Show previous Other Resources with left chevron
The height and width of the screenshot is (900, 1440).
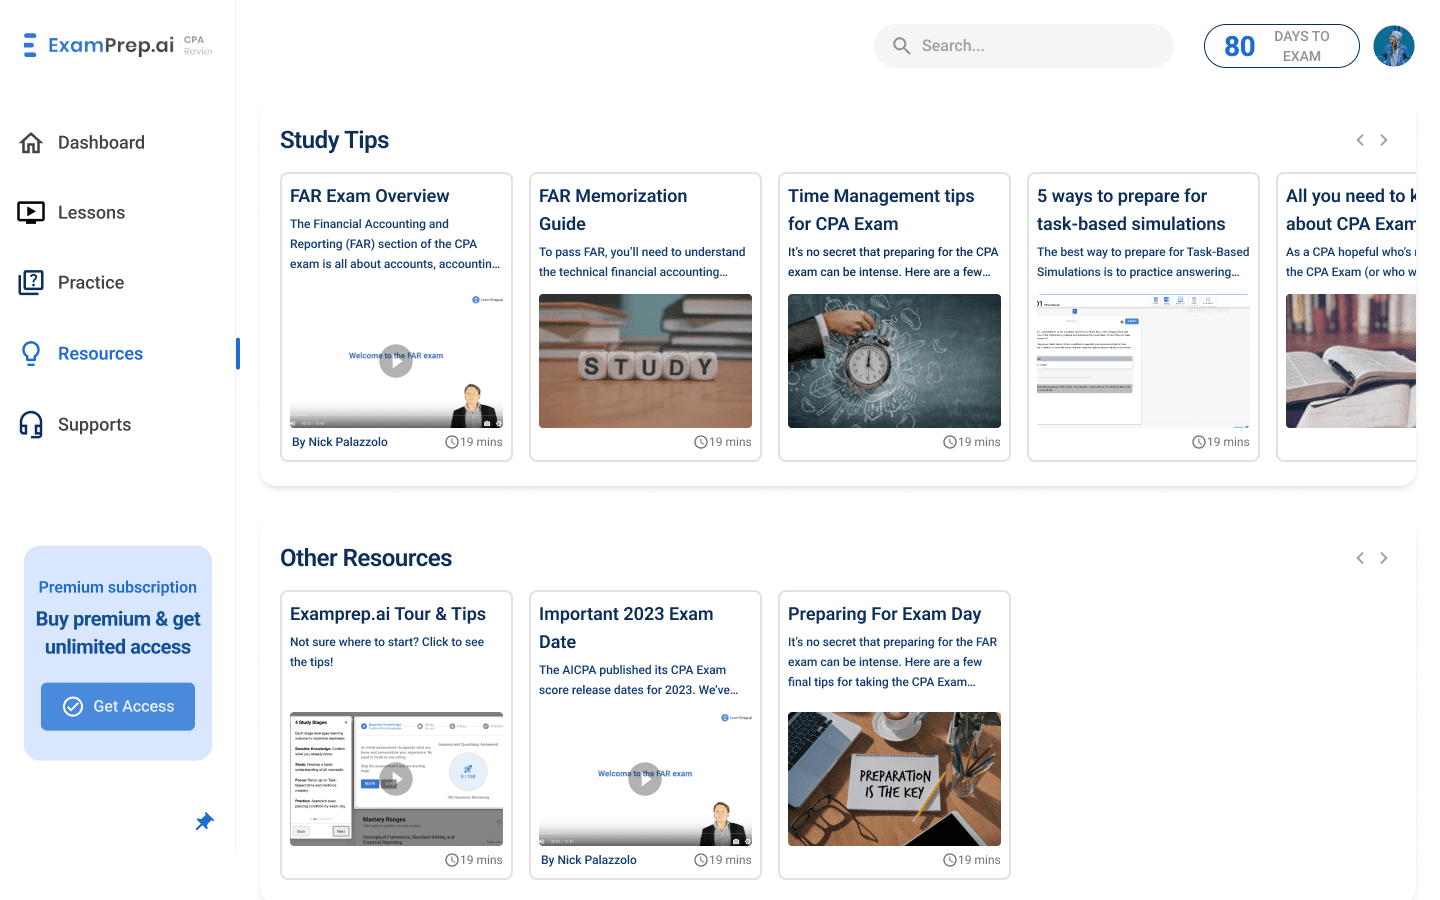(x=1360, y=558)
